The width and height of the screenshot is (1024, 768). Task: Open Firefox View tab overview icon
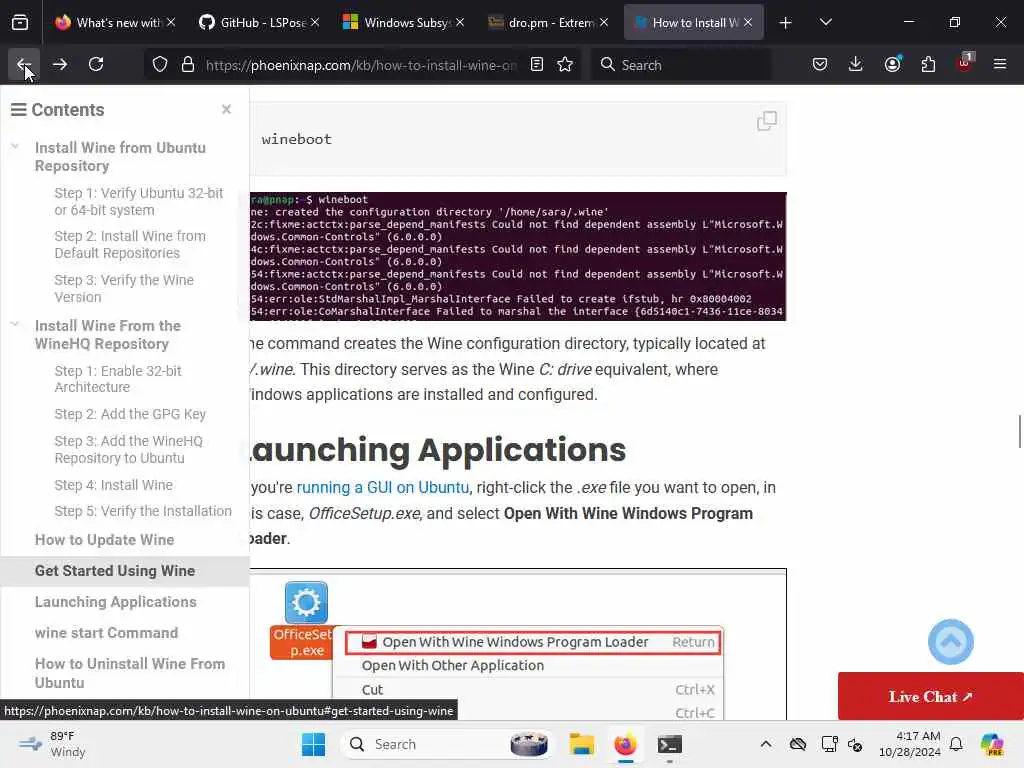point(20,22)
